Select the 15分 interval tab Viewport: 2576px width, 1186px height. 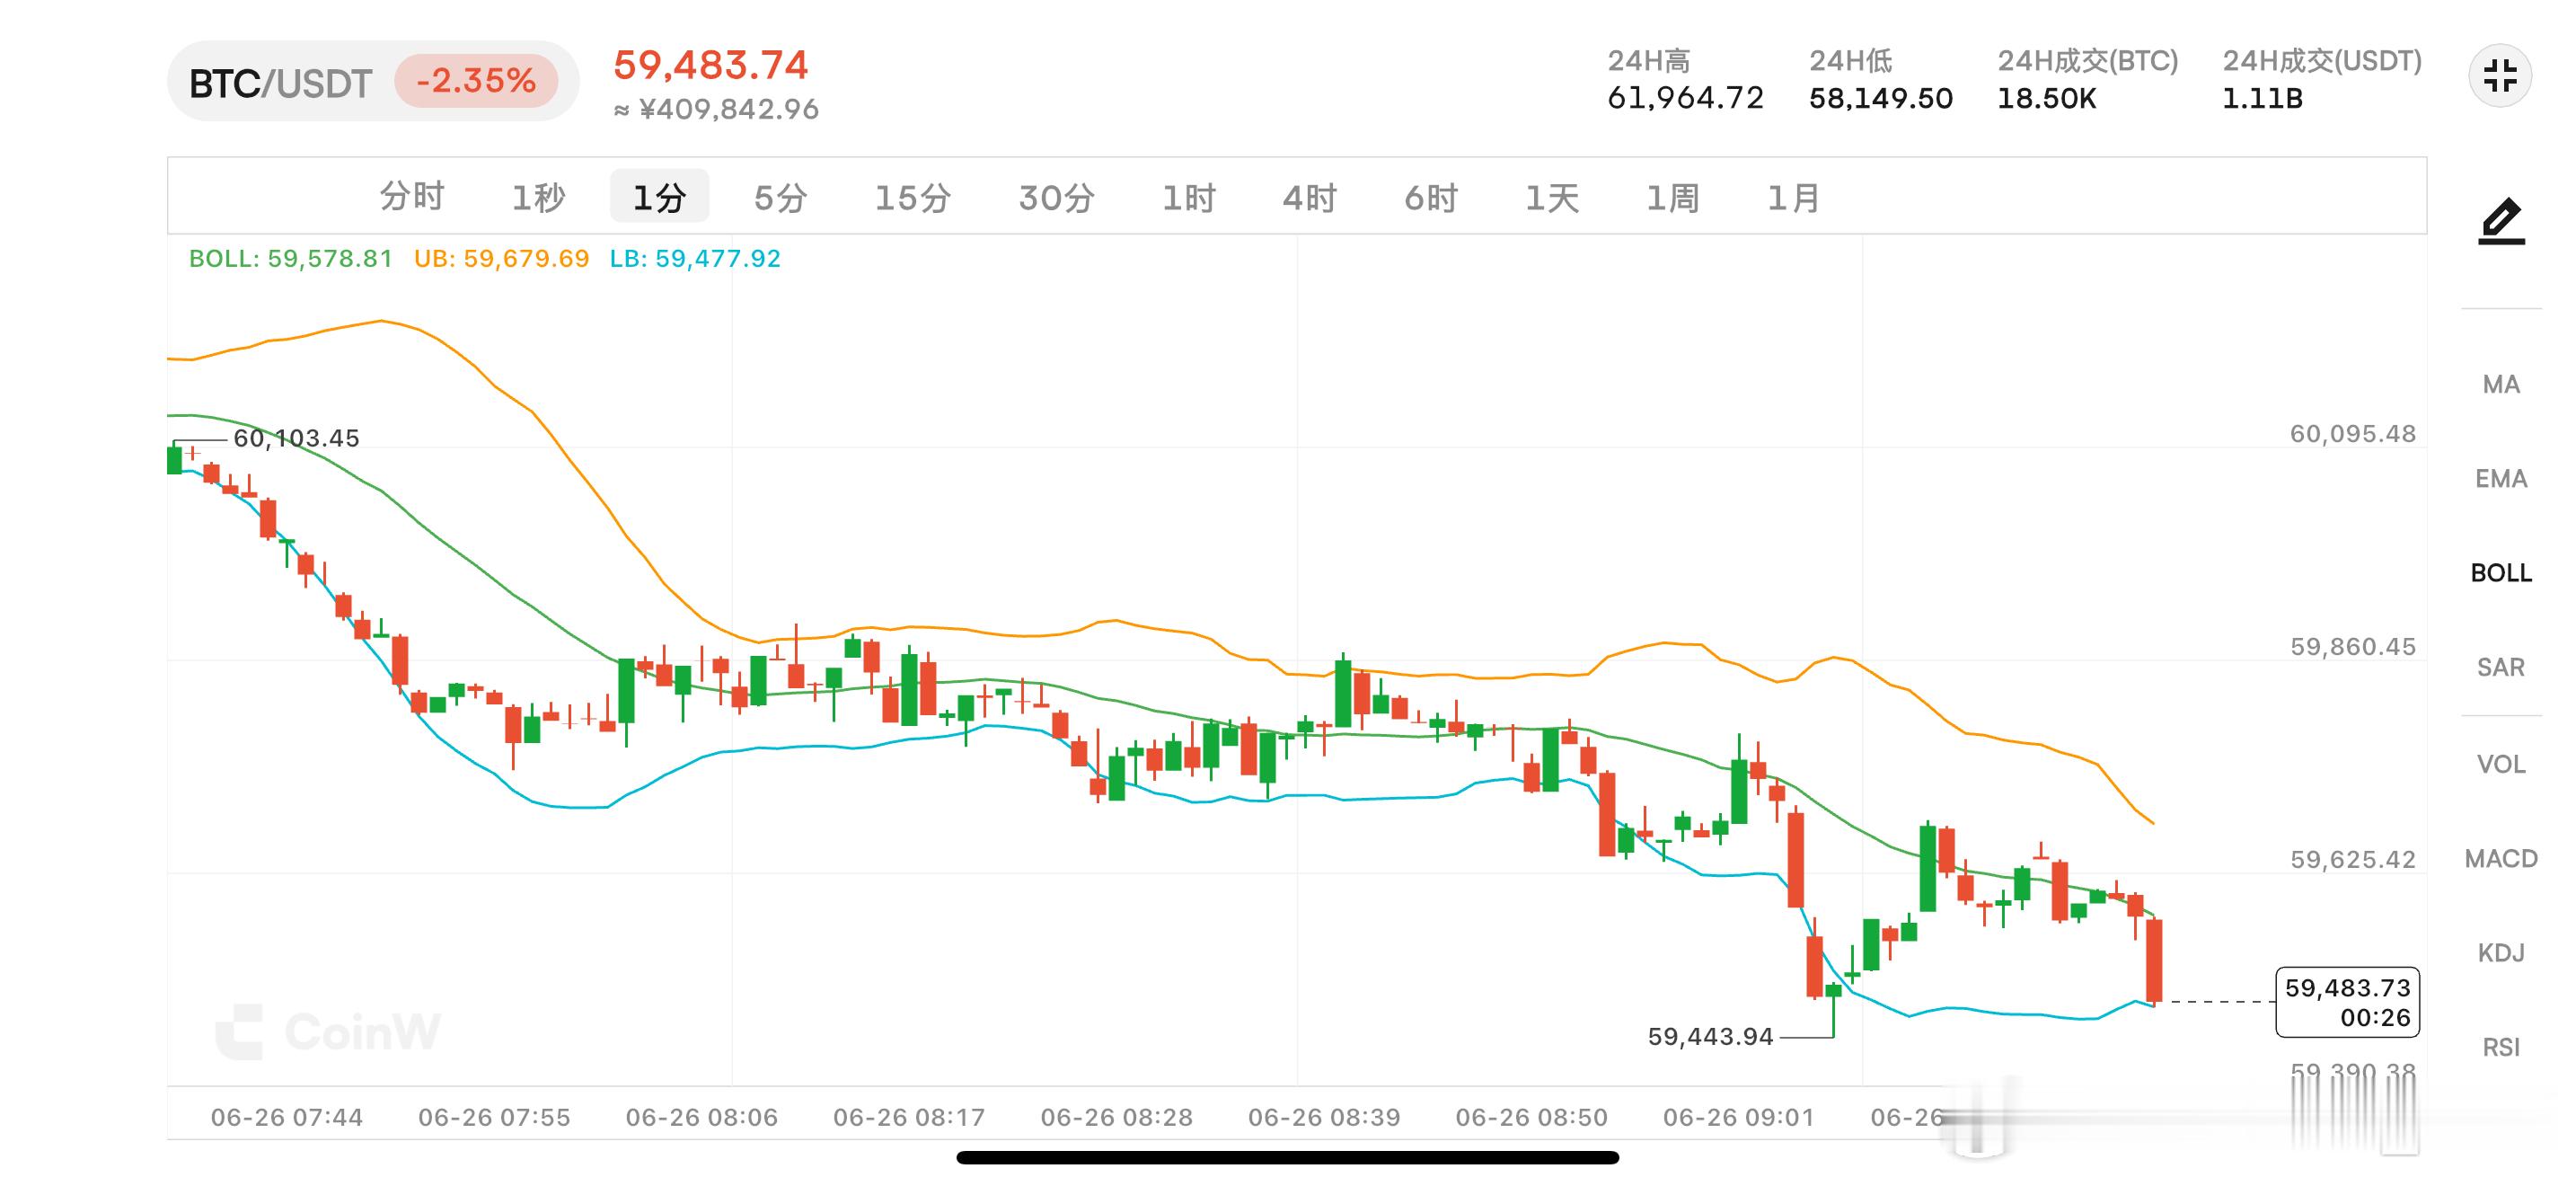912,197
